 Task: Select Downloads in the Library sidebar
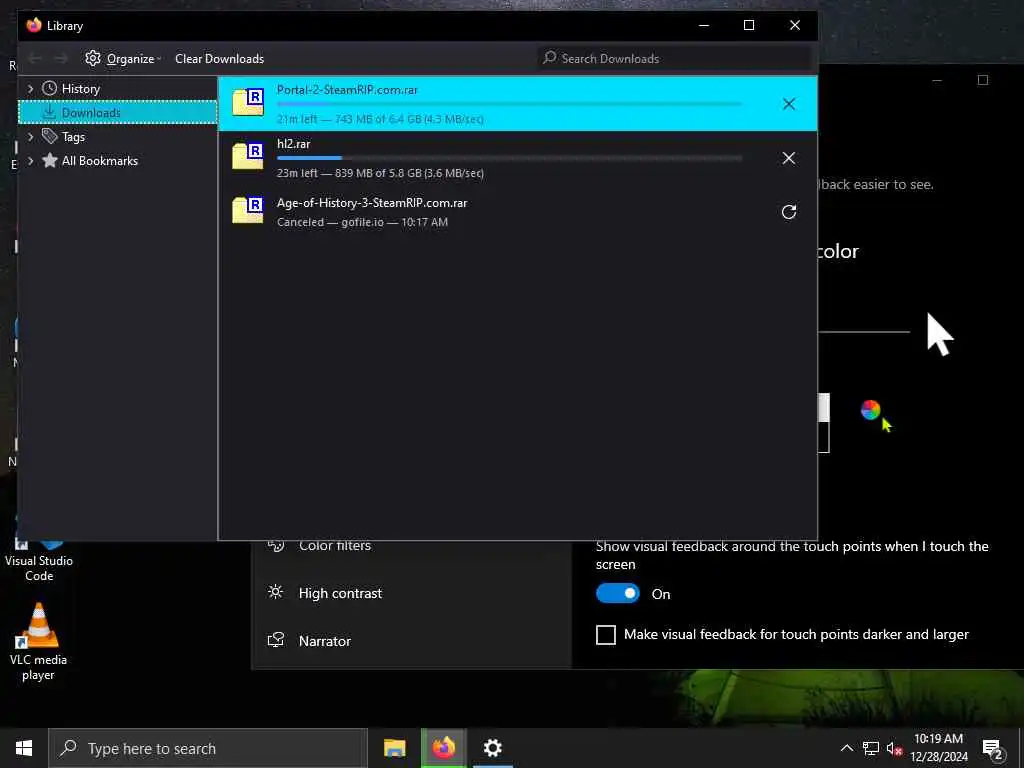[118, 112]
